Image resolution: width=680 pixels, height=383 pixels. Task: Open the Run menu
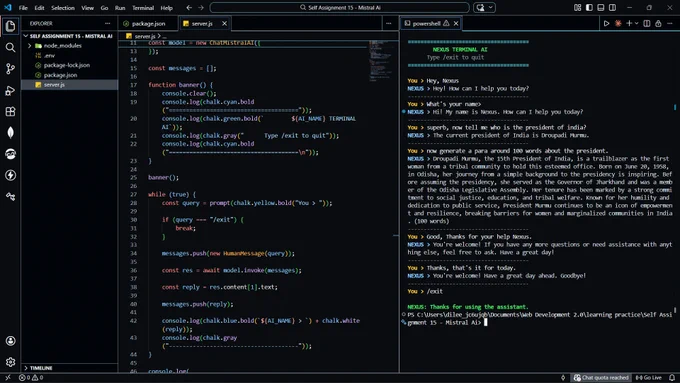tap(120, 8)
